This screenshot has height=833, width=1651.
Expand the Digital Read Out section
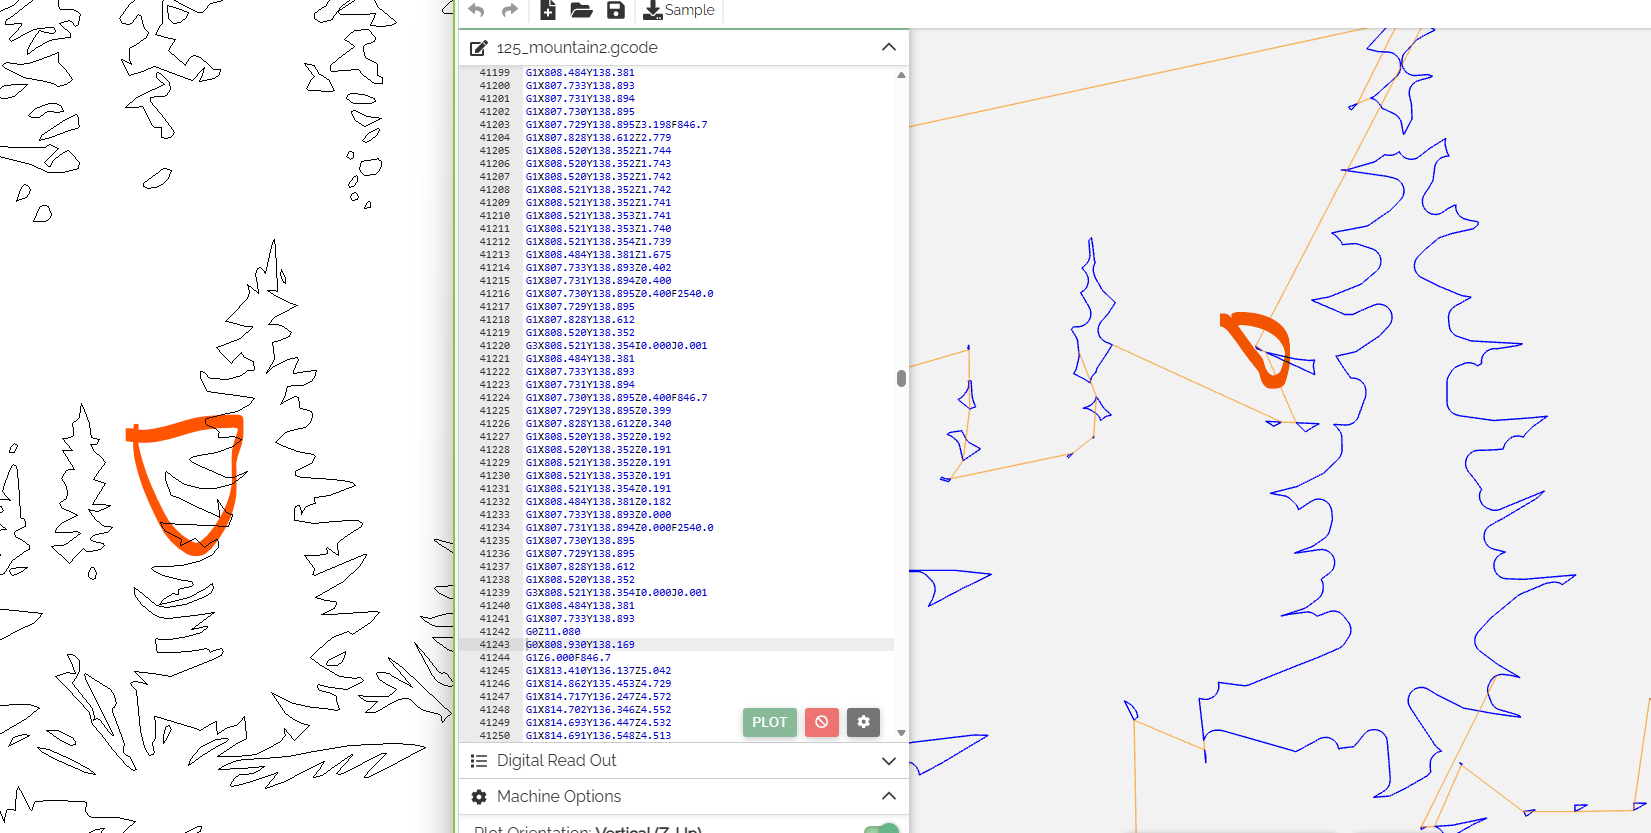[888, 761]
